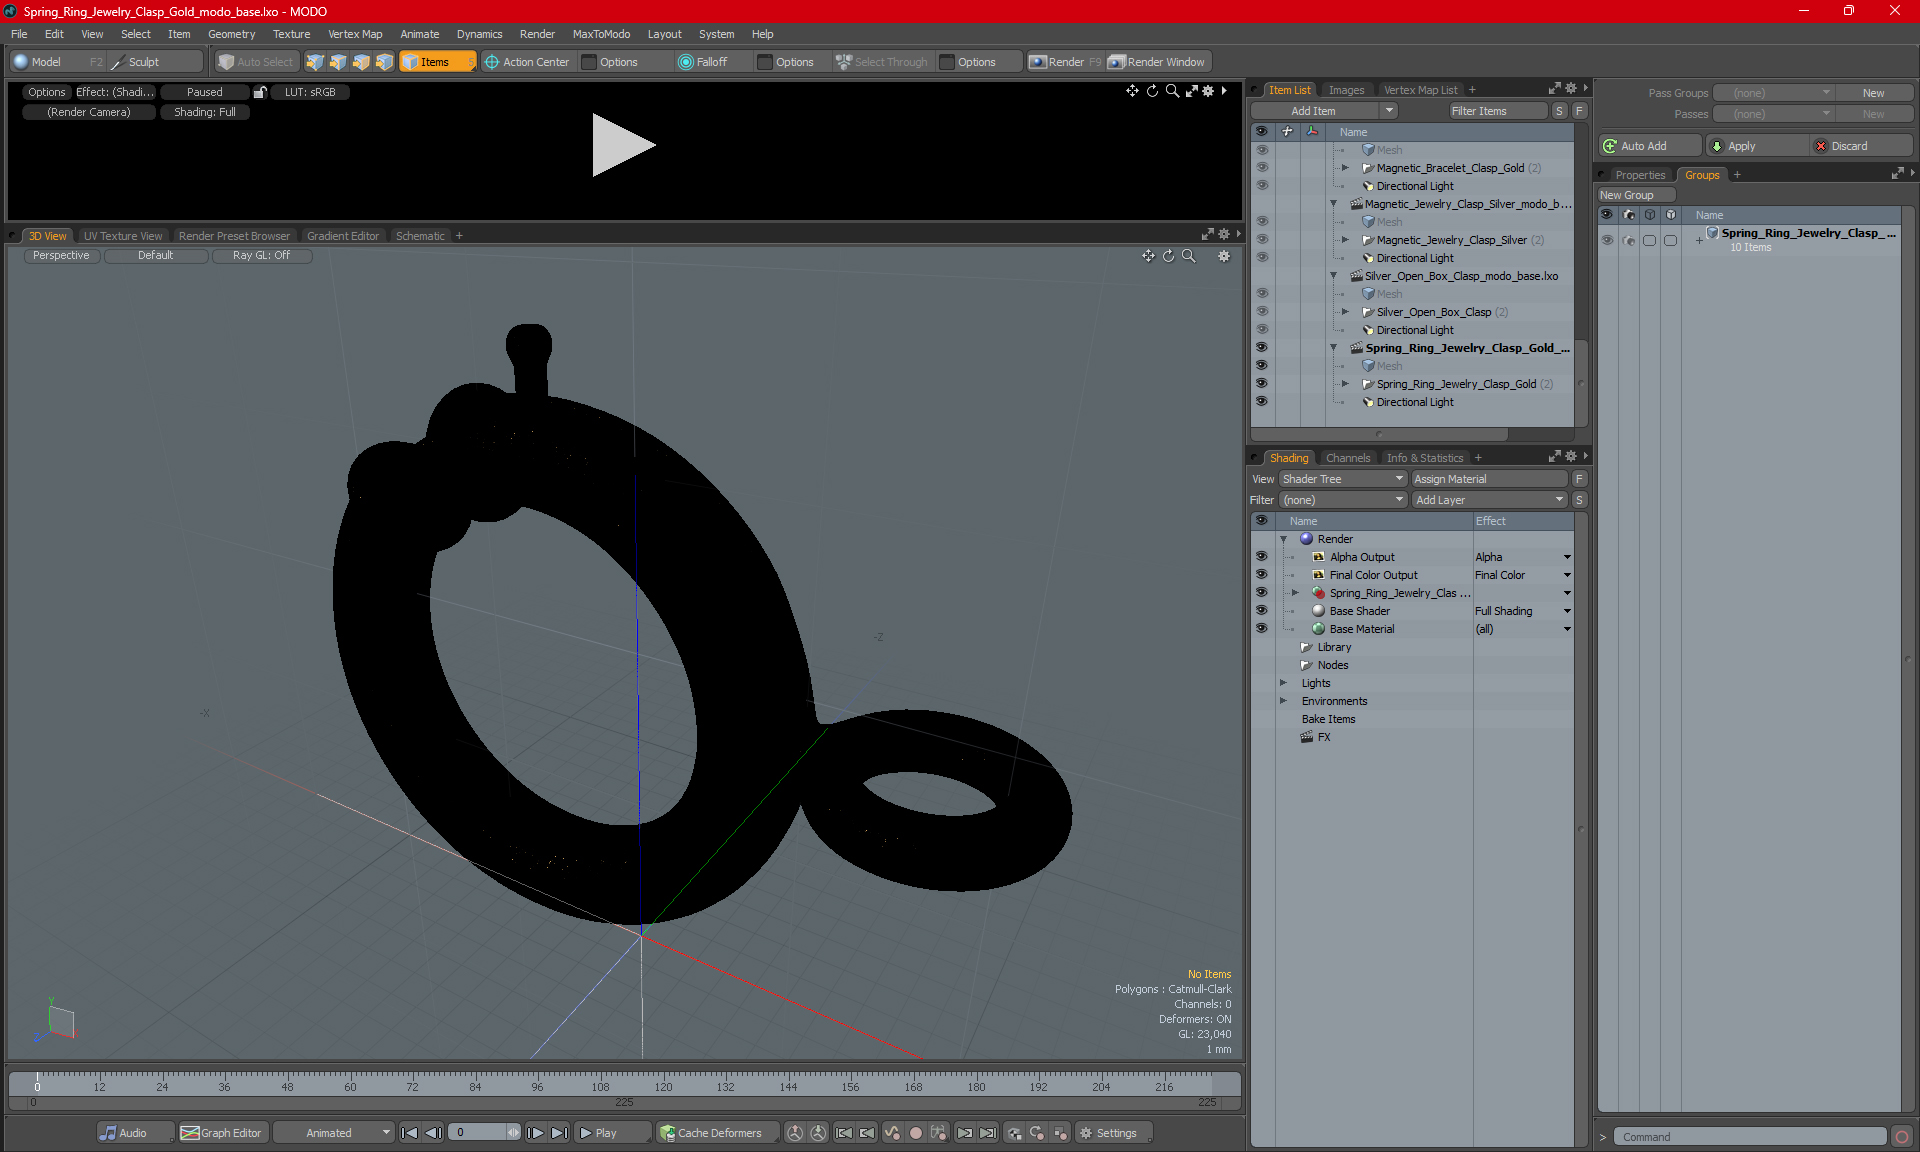Click frame 120 on the timeline ruler
The image size is (1920, 1152).
click(x=662, y=1080)
